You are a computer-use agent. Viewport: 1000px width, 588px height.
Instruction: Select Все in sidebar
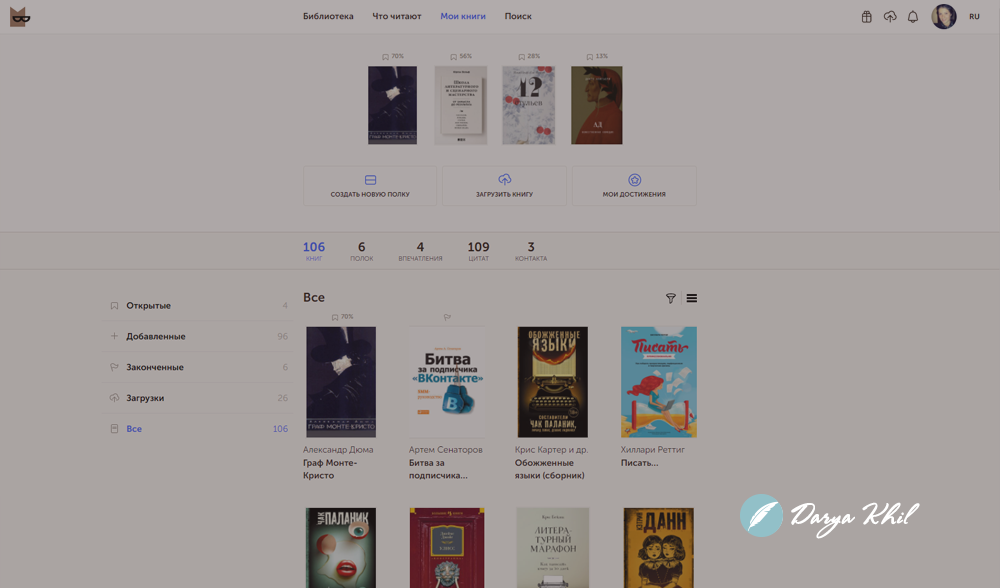click(x=198, y=429)
